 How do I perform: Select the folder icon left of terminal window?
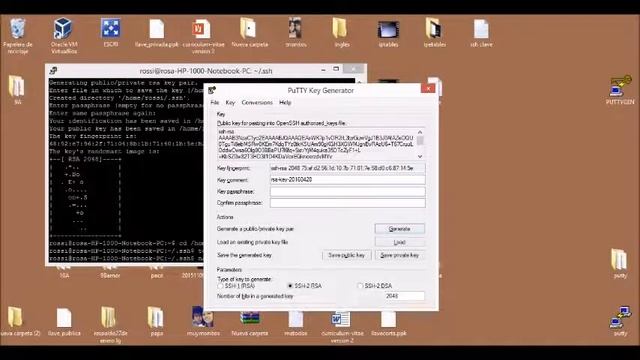[x=17, y=86]
